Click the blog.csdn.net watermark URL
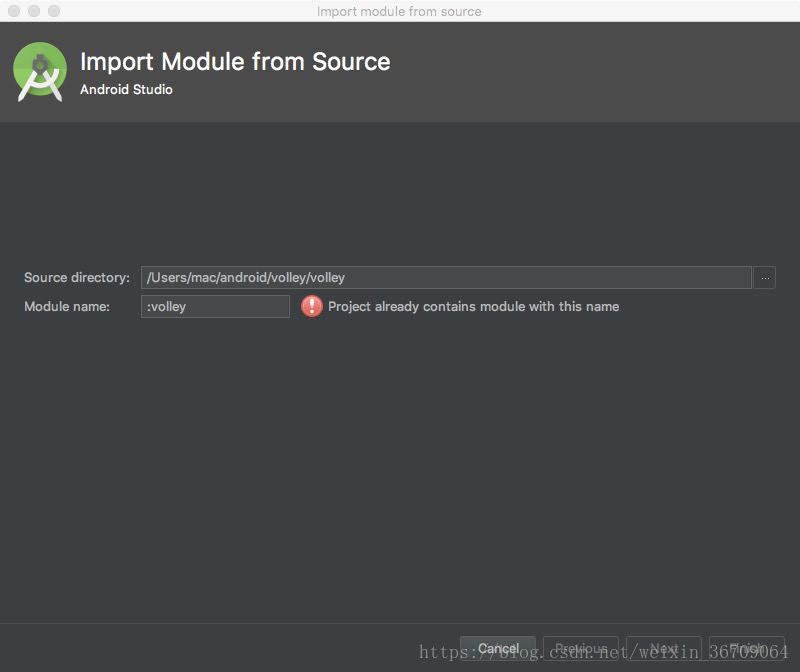800x672 pixels. [604, 652]
